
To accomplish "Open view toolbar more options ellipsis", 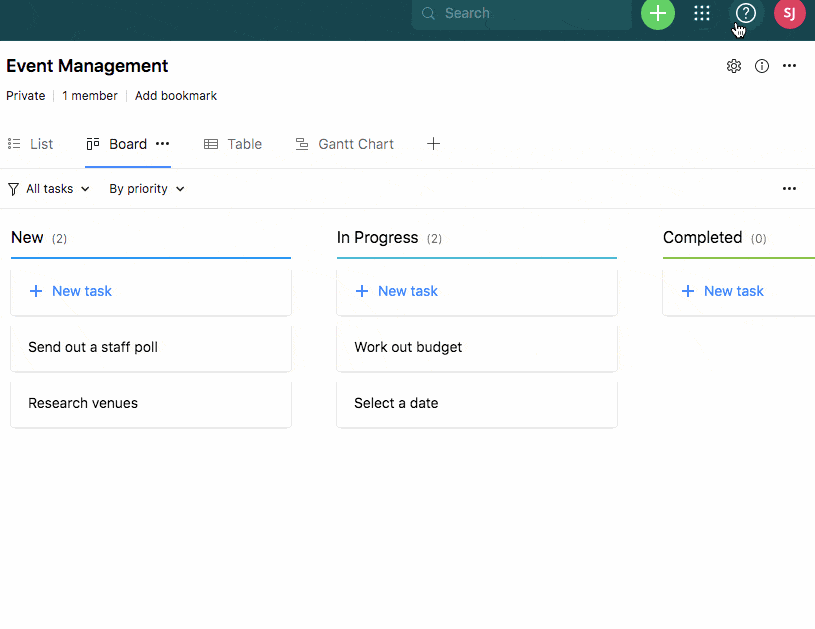I will pos(789,189).
